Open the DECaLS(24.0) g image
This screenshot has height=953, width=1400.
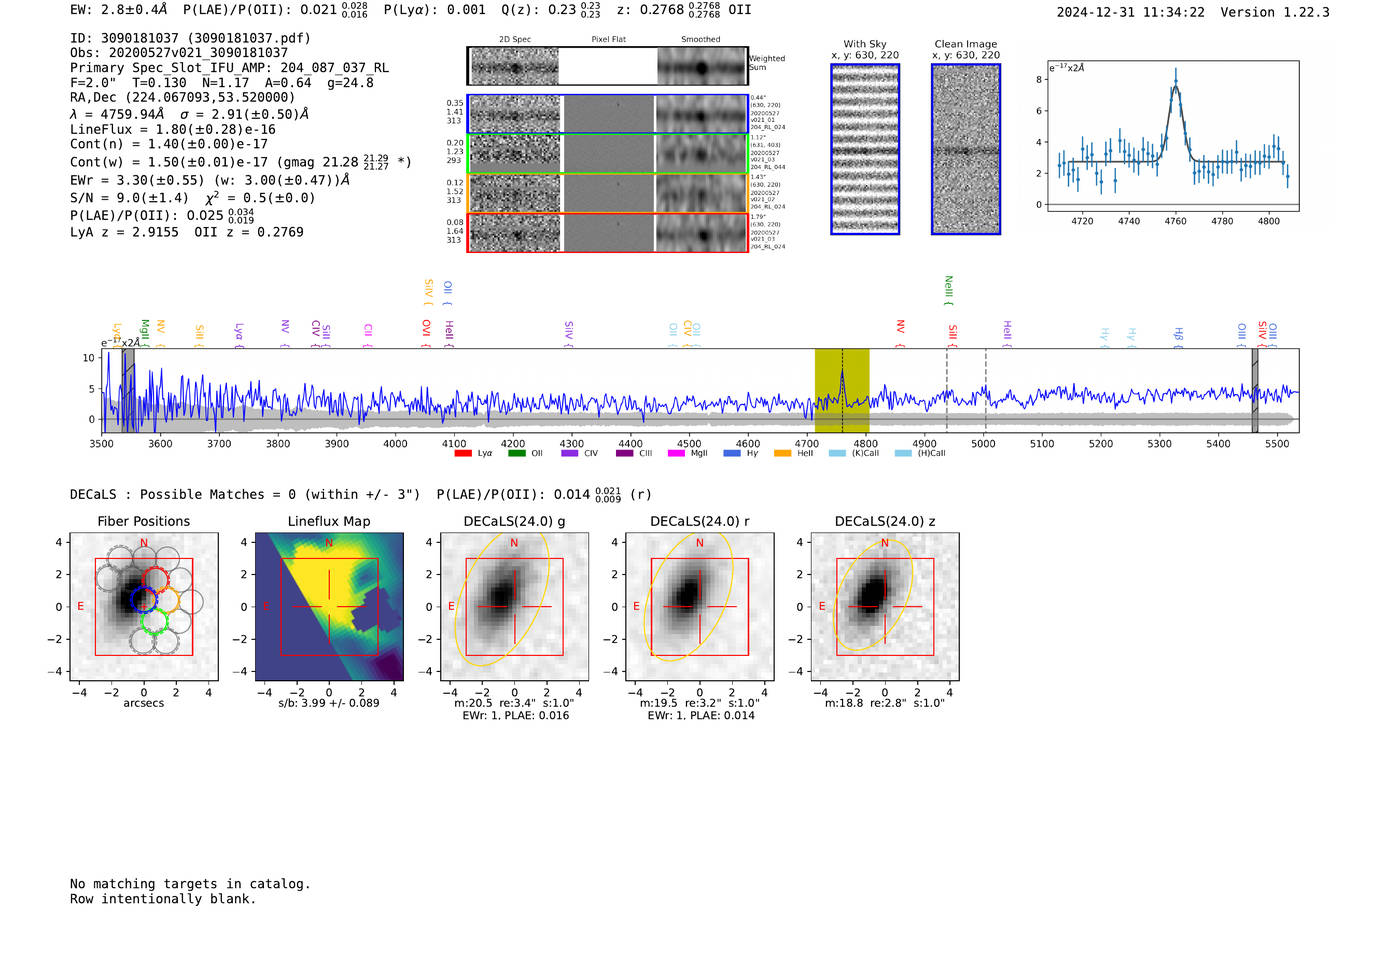tap(514, 606)
